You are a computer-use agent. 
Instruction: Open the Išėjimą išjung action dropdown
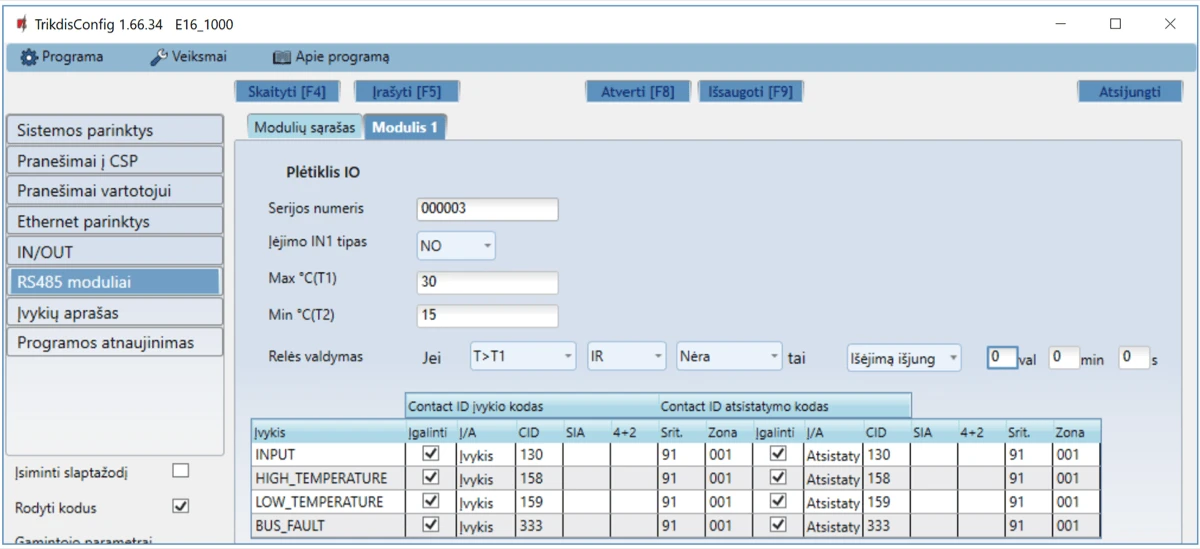pos(903,356)
